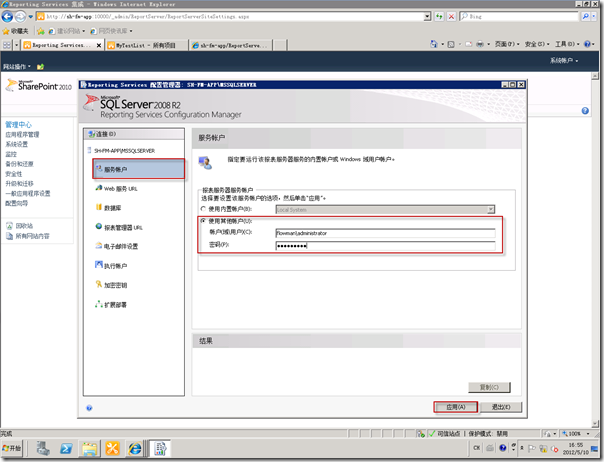Click the SharePoint help icon at page right

pyautogui.click(x=585, y=111)
